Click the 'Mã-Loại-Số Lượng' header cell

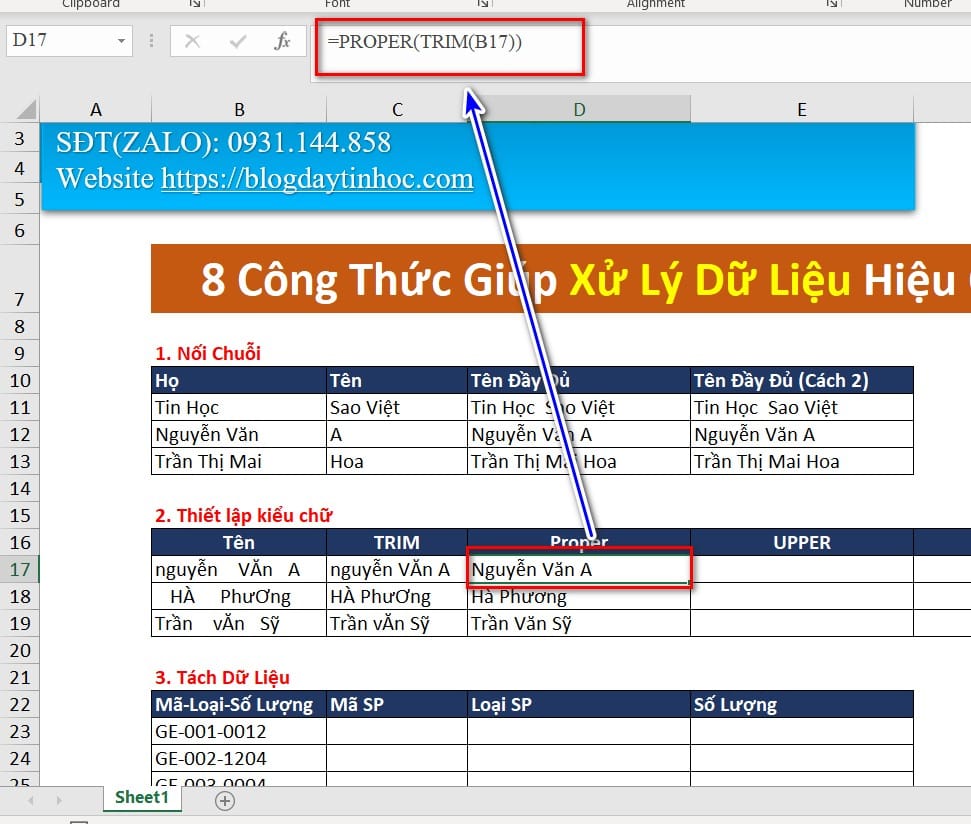239,705
